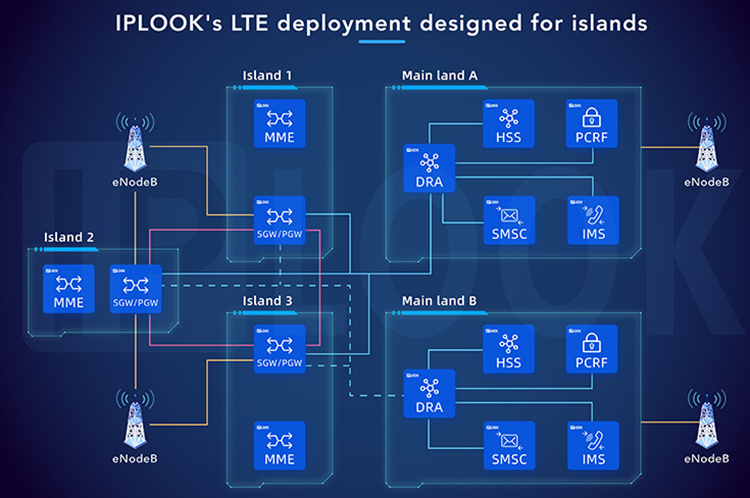
Task: Click the diagram title about LTE deployment
Action: tap(381, 23)
